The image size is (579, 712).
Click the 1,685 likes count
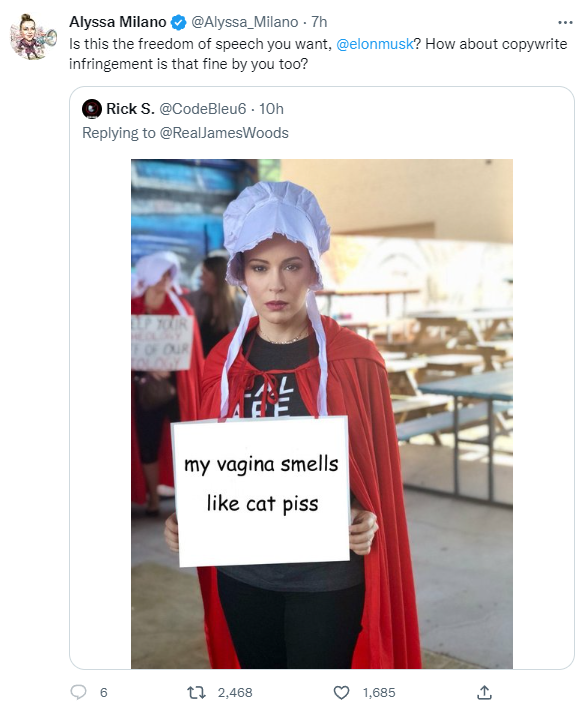point(379,692)
